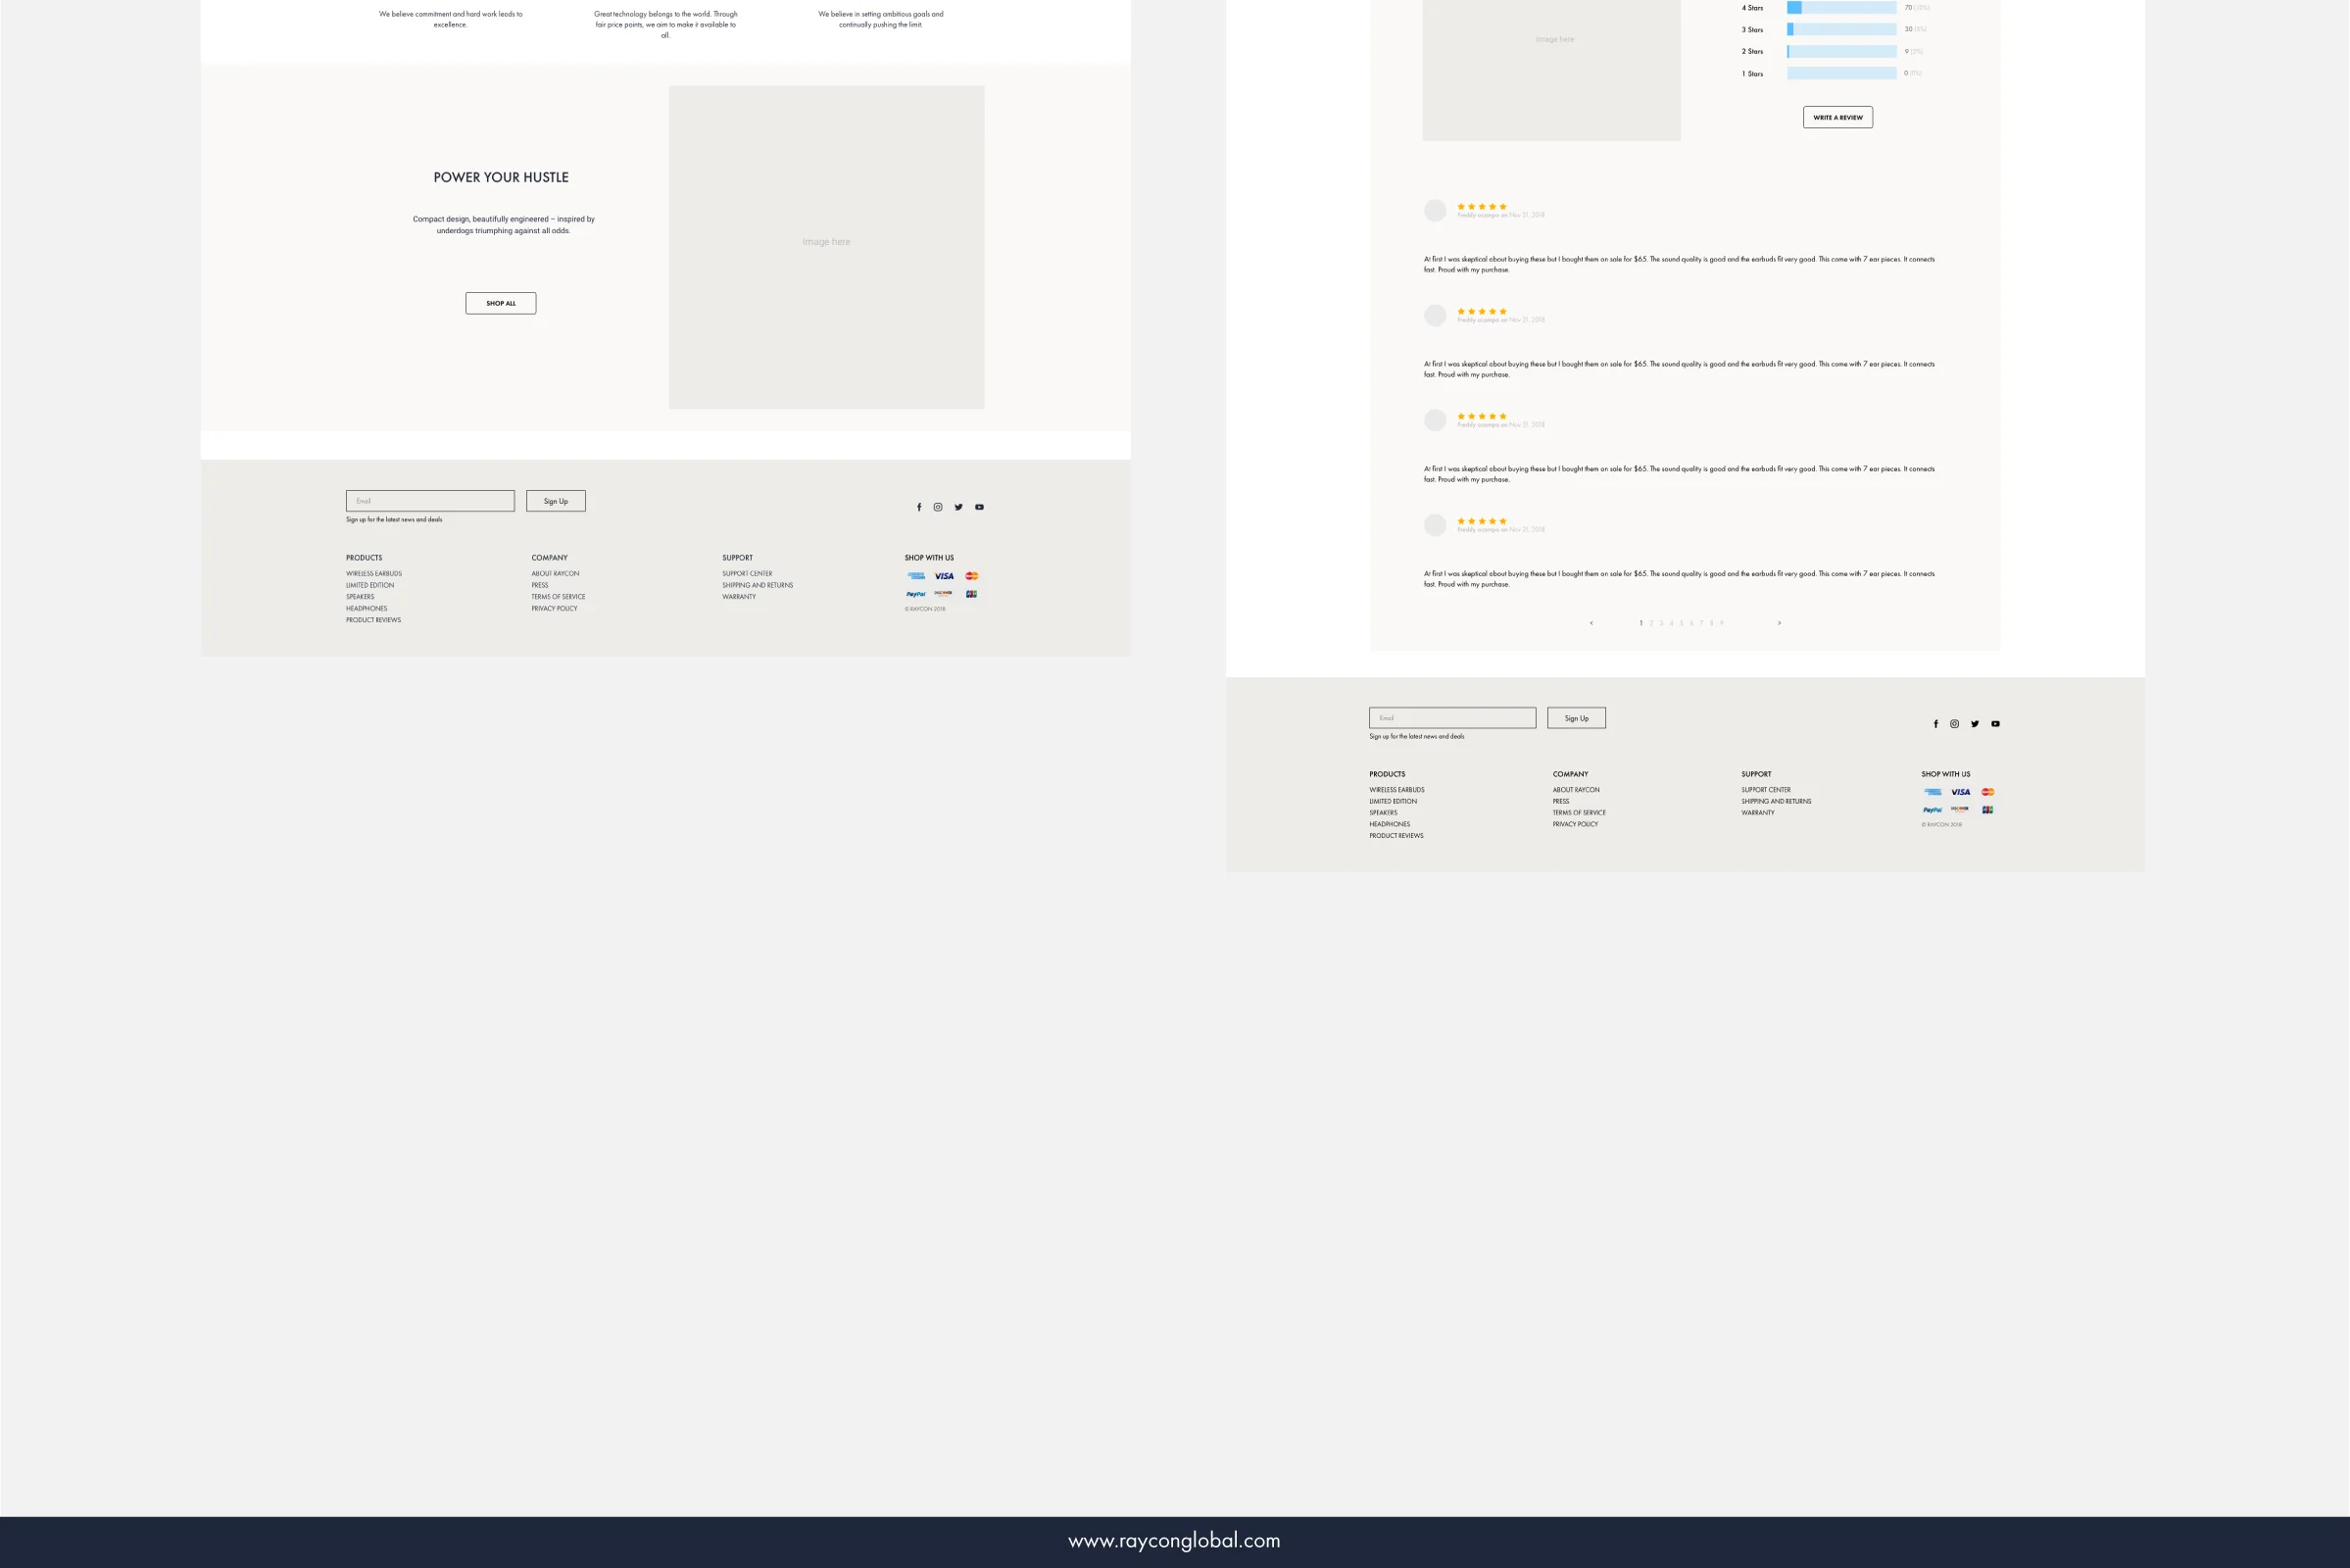
Task: Open the Privacy Policy page
Action: 554,608
